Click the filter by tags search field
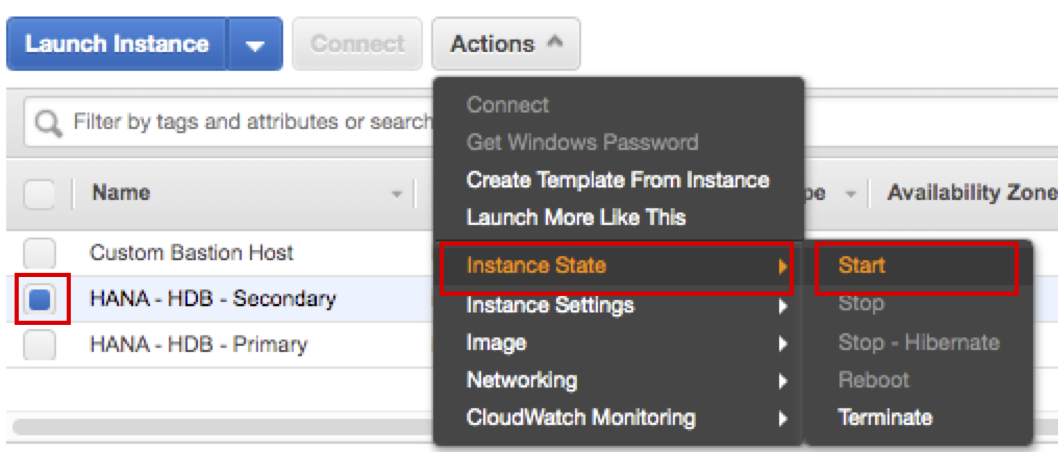1058x452 pixels. click(250, 123)
